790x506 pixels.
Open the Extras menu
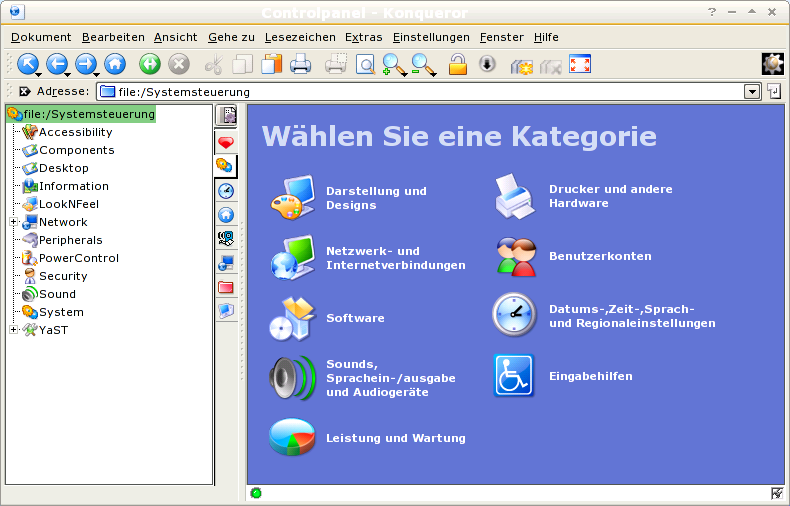pos(364,37)
